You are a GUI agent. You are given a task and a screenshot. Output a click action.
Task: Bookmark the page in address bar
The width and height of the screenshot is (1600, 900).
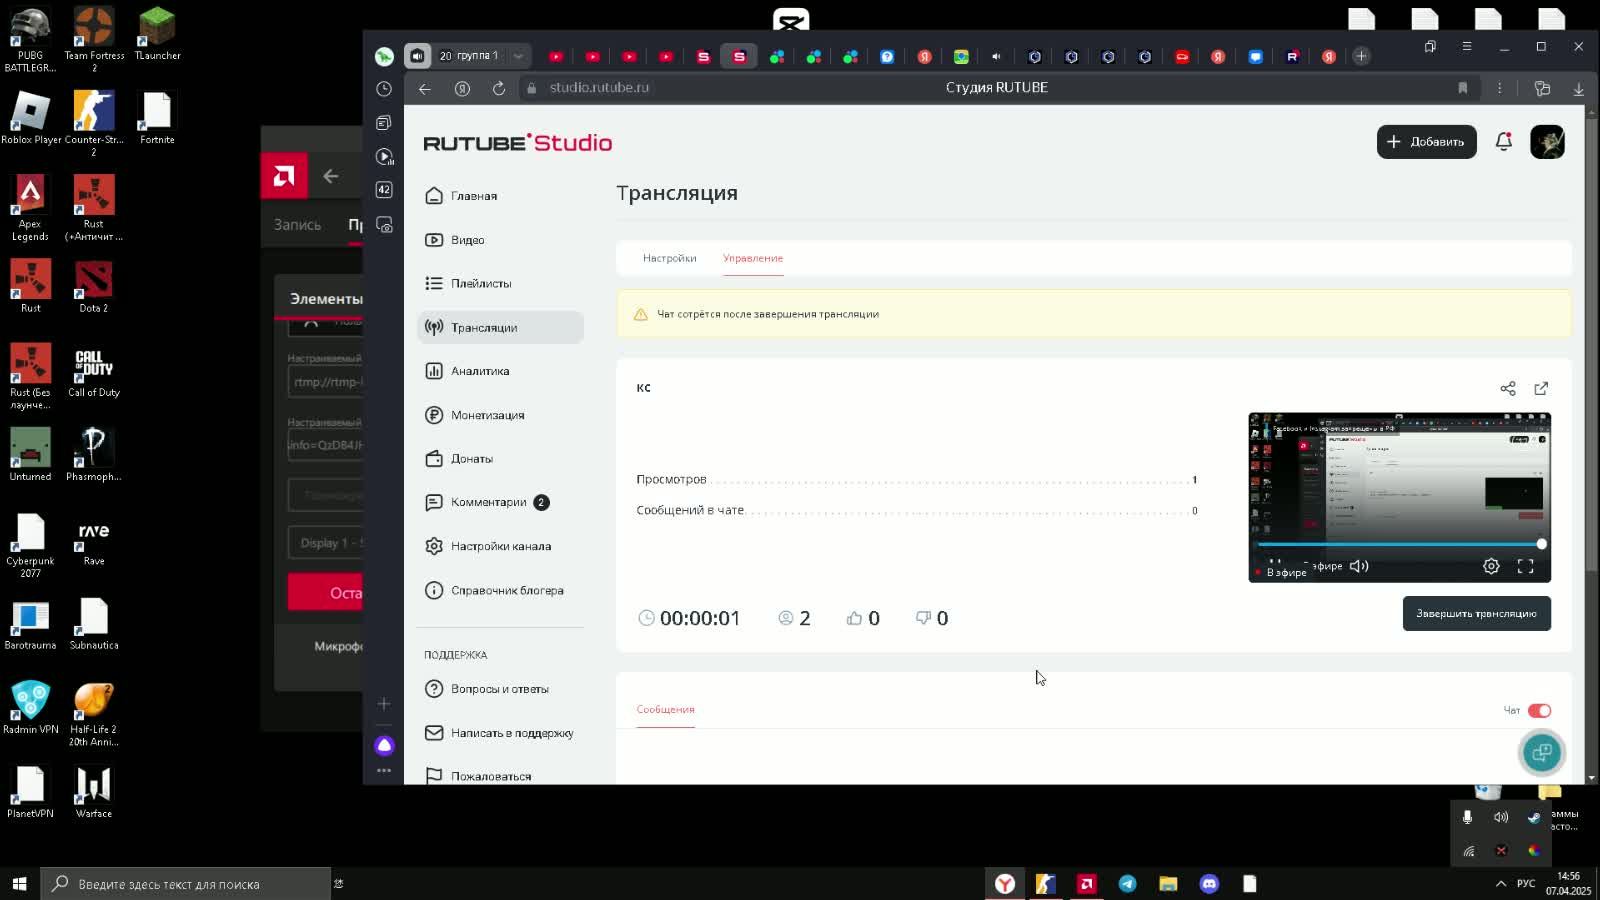tap(1462, 88)
